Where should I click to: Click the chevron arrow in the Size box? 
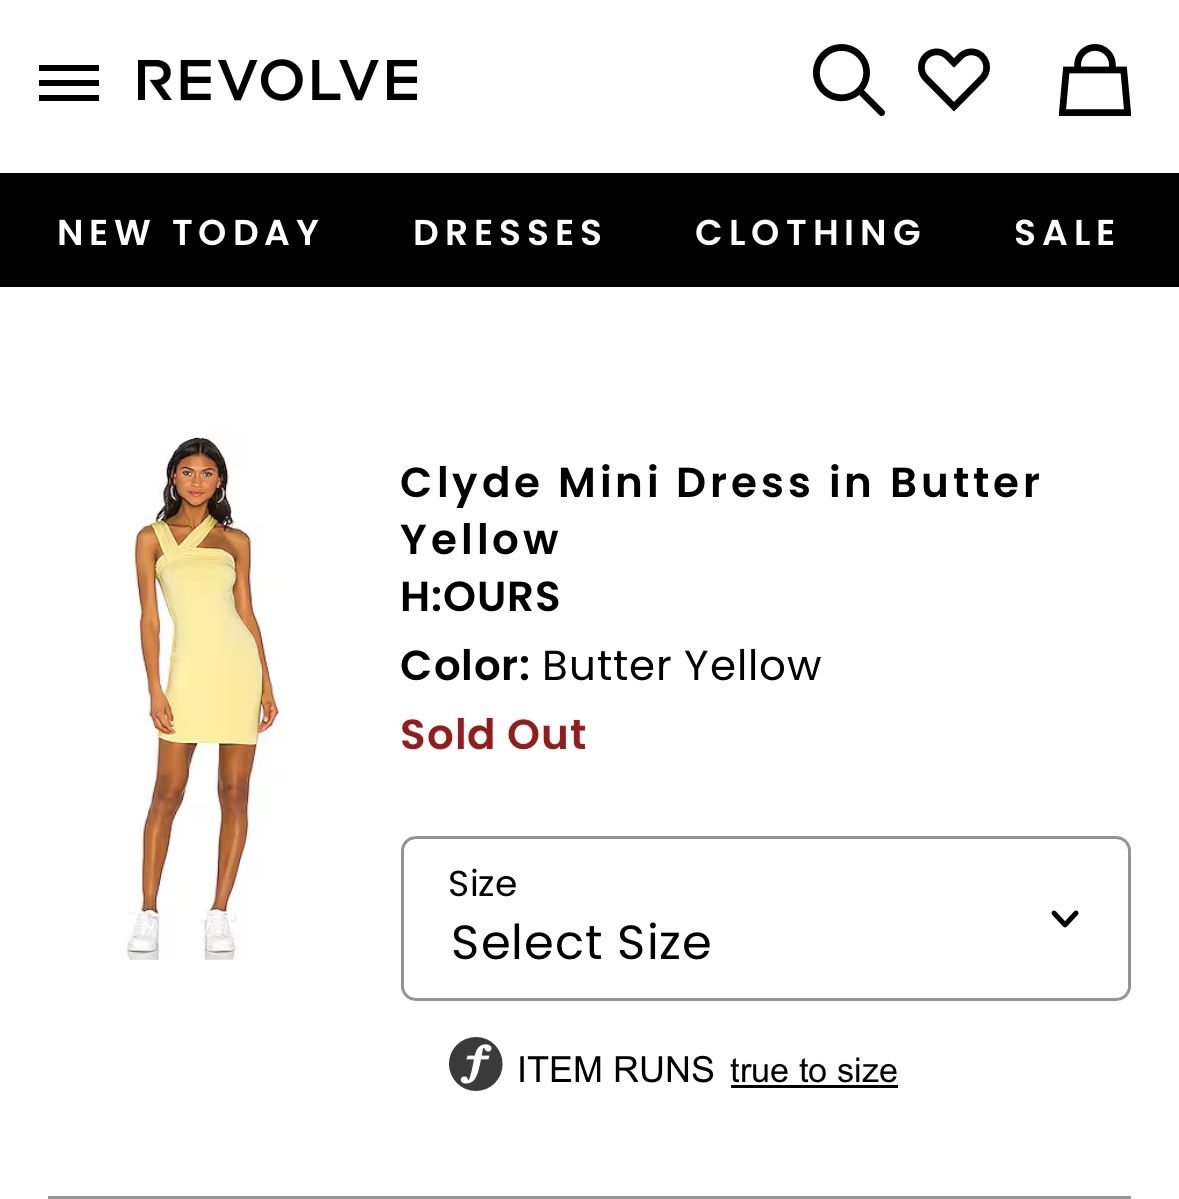pyautogui.click(x=1065, y=918)
